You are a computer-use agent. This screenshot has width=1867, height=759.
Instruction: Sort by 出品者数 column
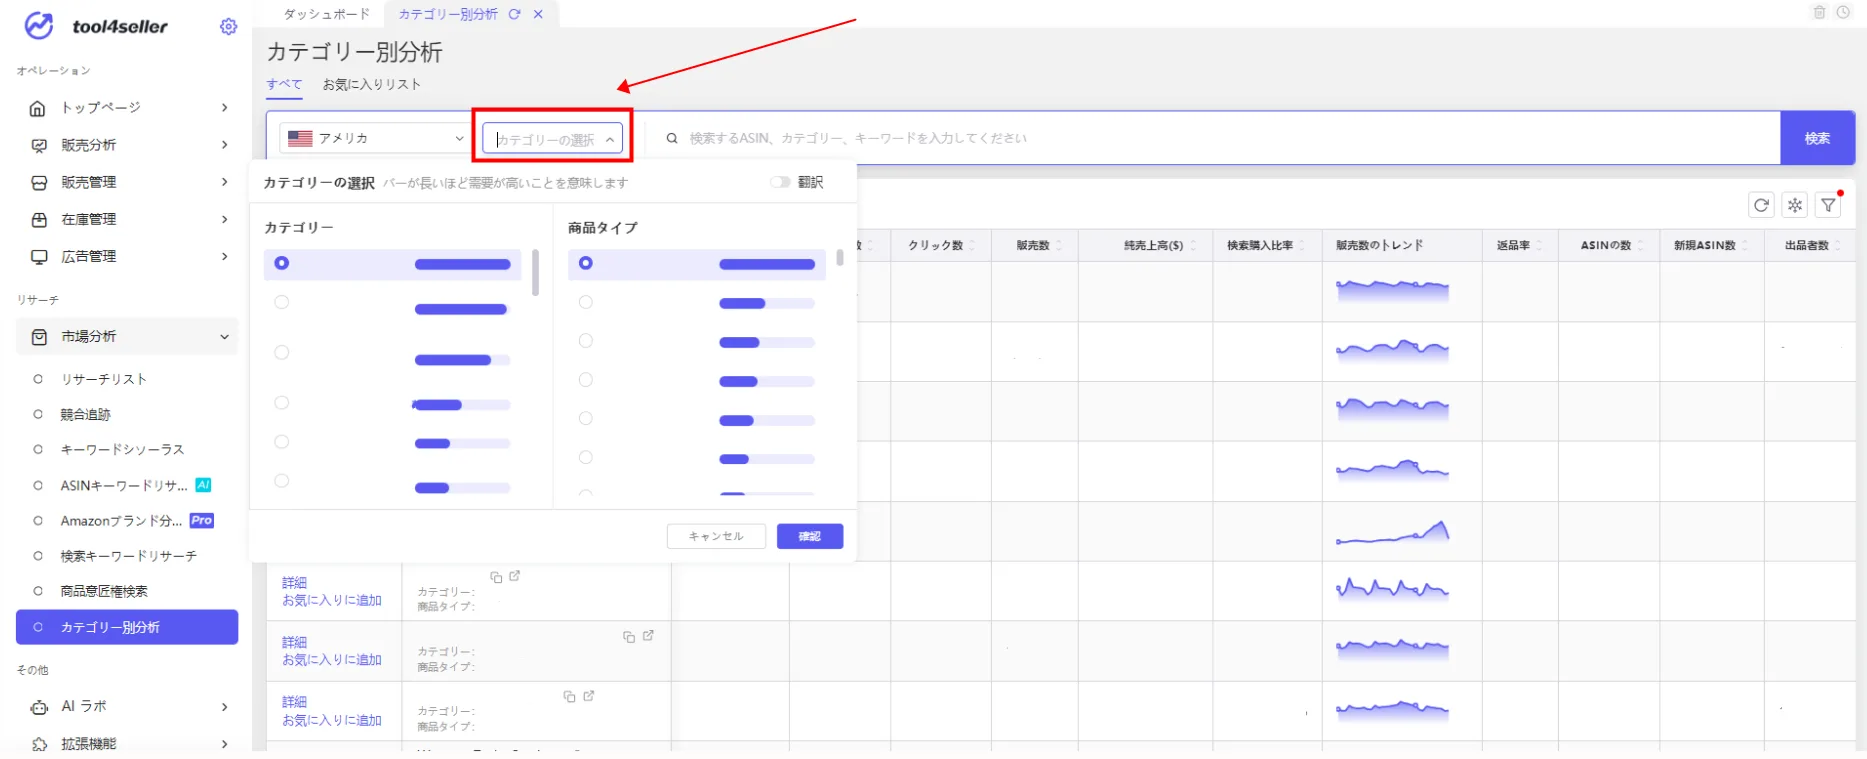coord(1838,245)
